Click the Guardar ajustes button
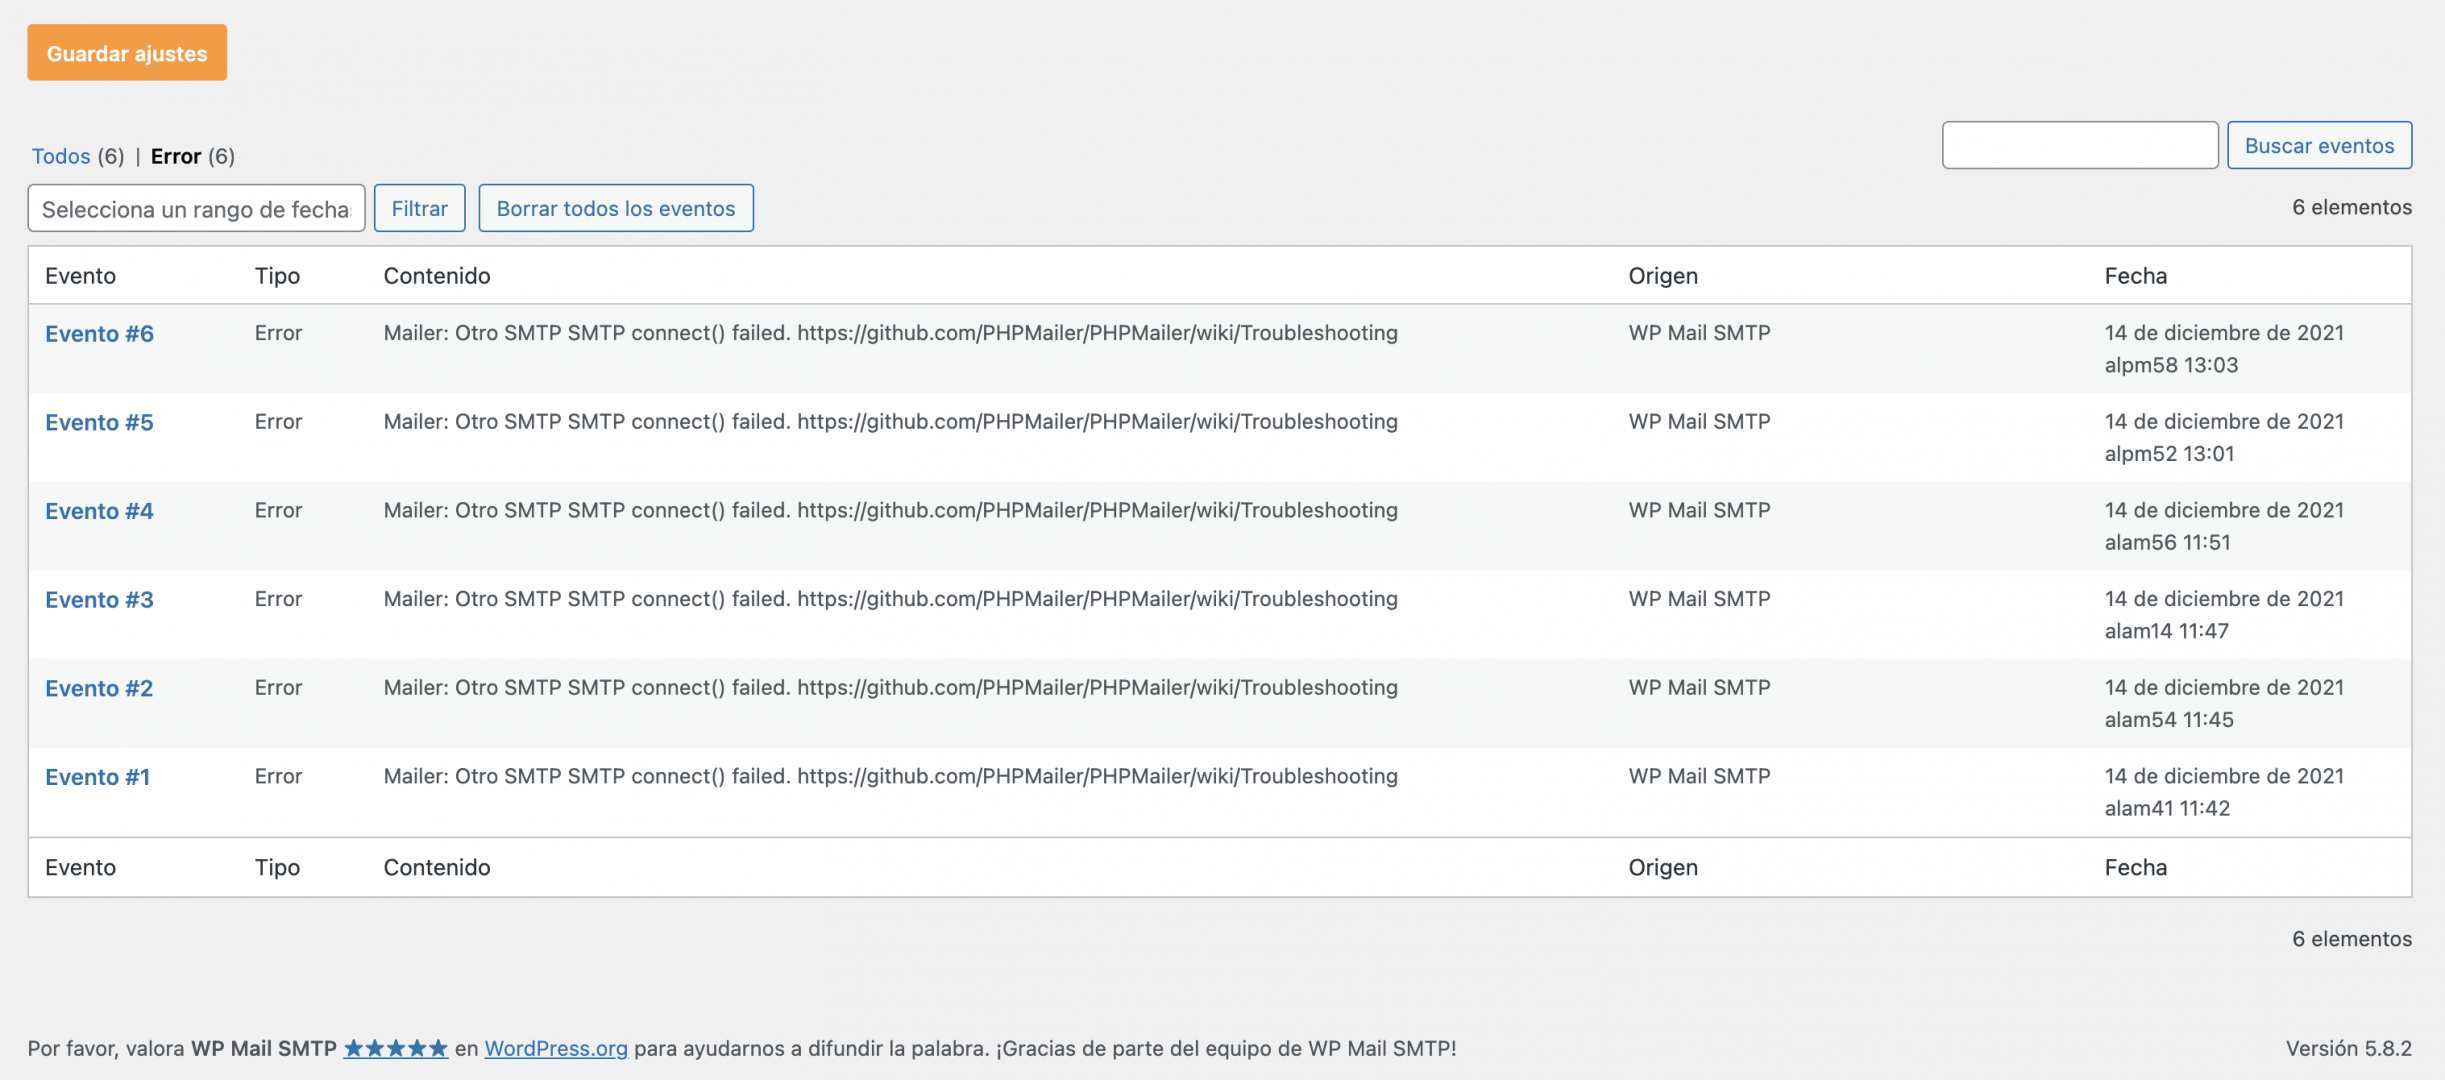The height and width of the screenshot is (1080, 2445). click(127, 53)
